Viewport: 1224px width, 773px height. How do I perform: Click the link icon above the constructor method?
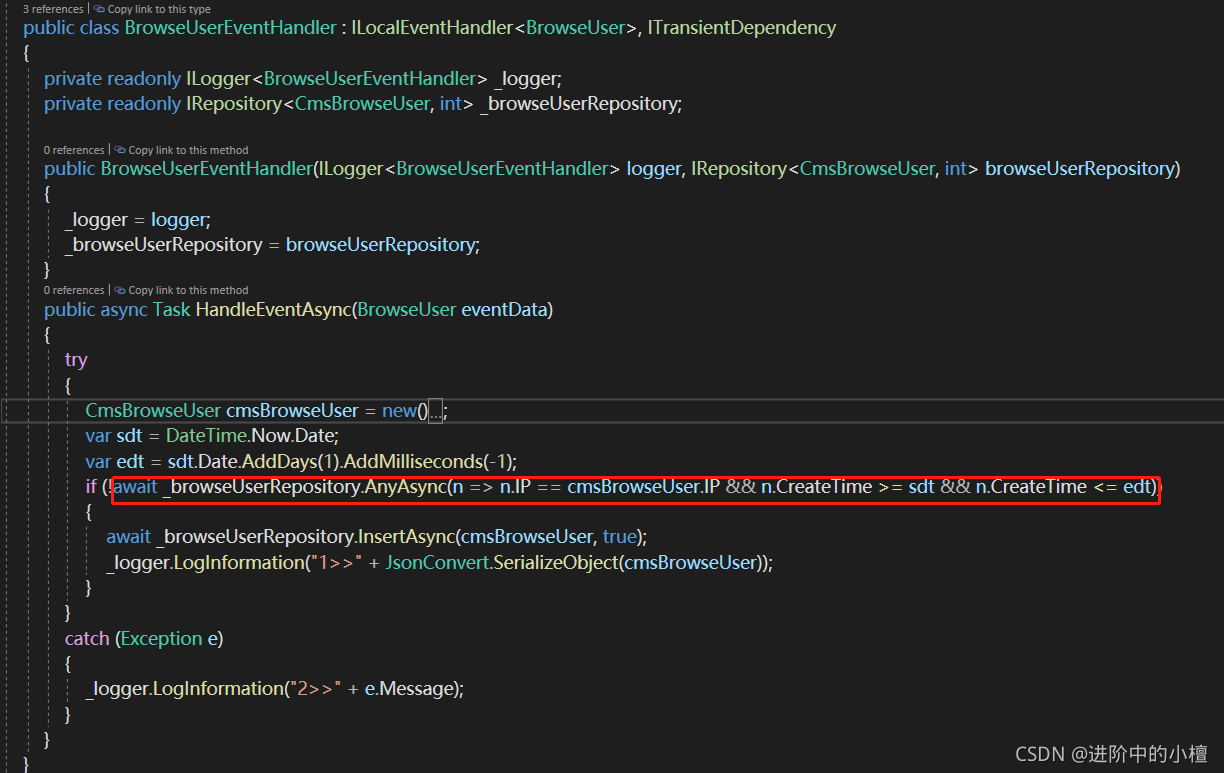tap(119, 149)
